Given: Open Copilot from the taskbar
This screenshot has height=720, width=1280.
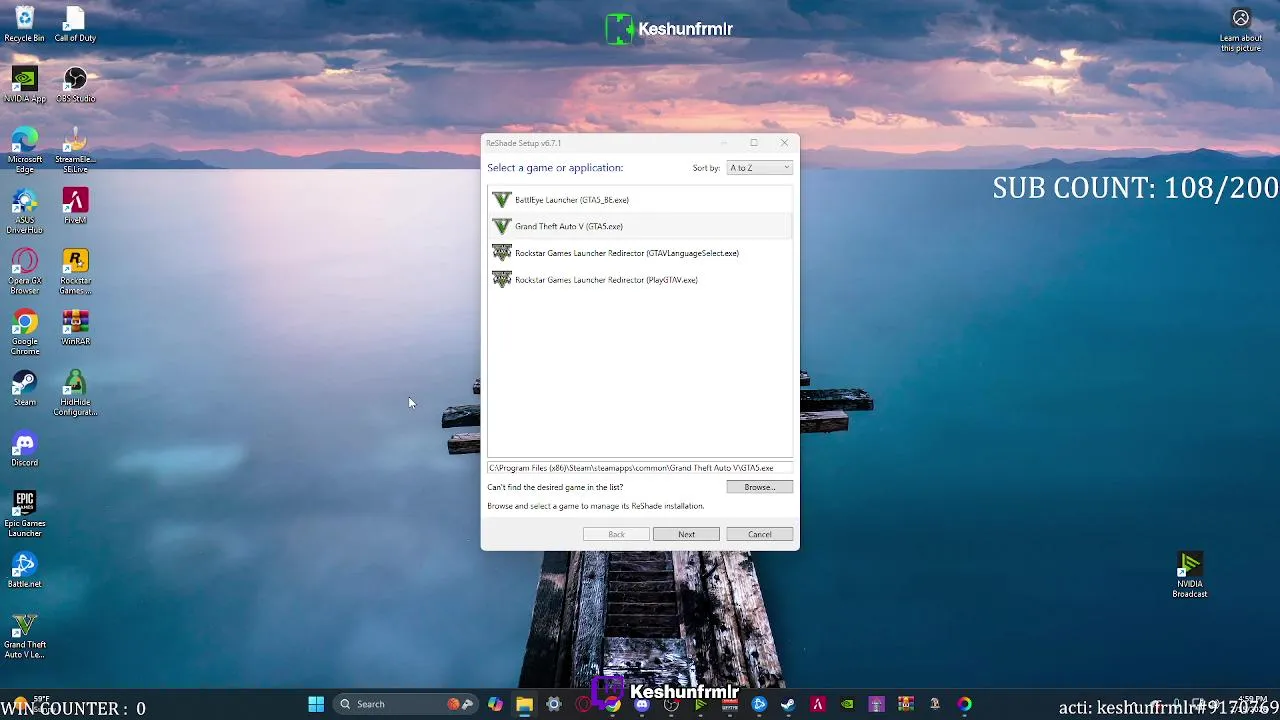Looking at the screenshot, I should tap(495, 704).
